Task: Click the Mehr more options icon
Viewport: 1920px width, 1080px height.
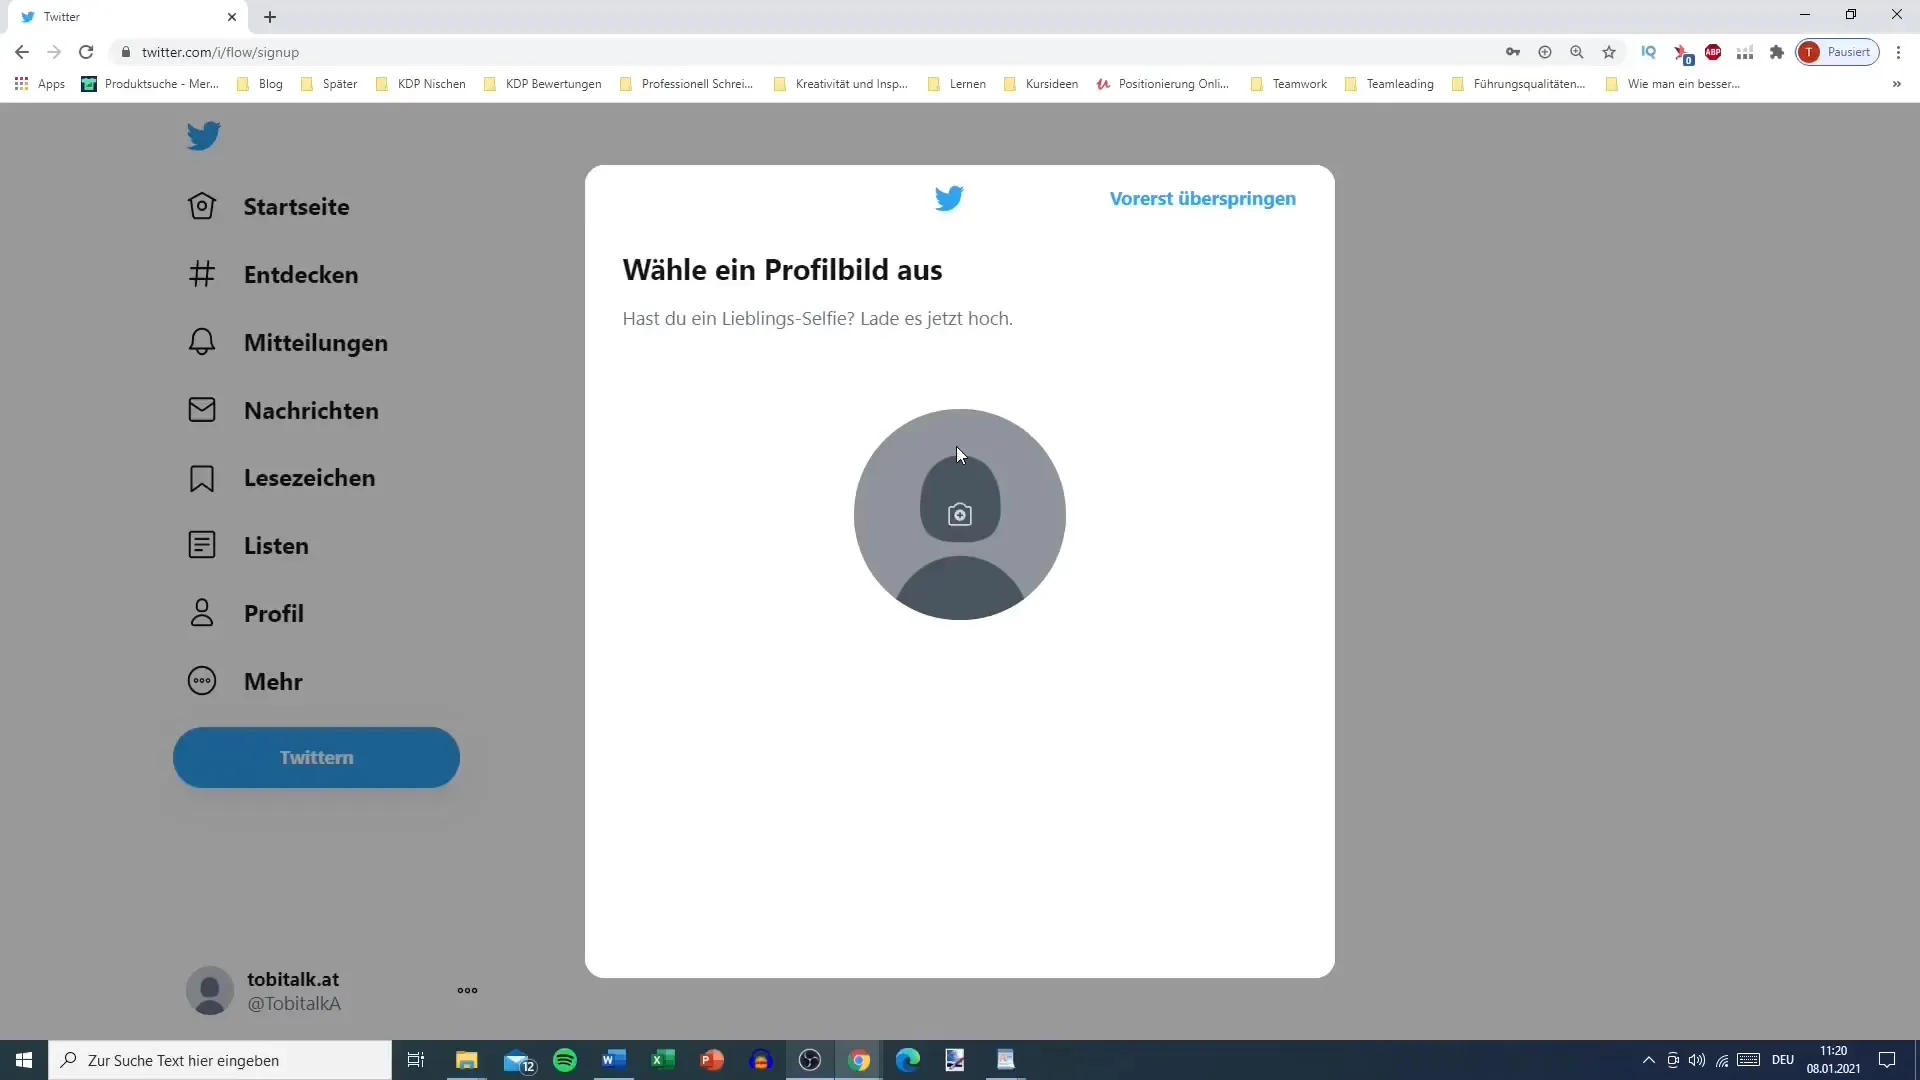Action: (202, 680)
